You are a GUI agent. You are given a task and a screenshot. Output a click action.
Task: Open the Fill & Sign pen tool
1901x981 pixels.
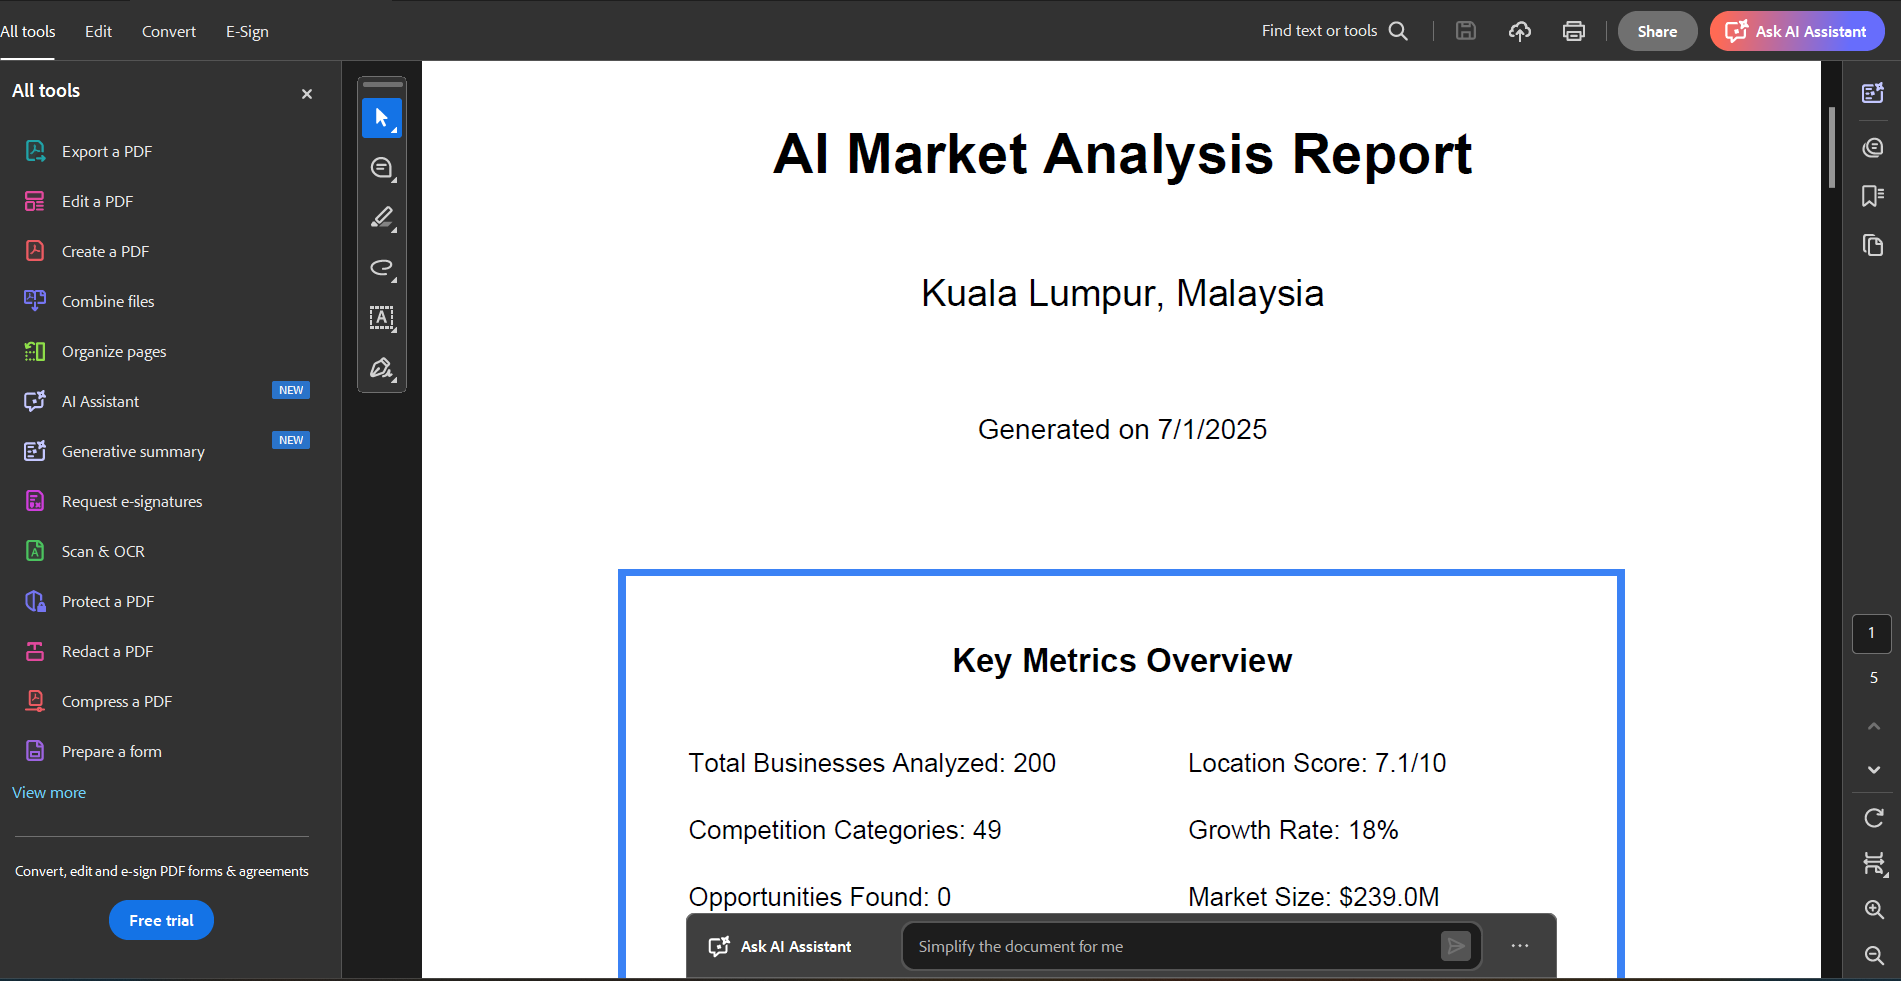(x=382, y=368)
